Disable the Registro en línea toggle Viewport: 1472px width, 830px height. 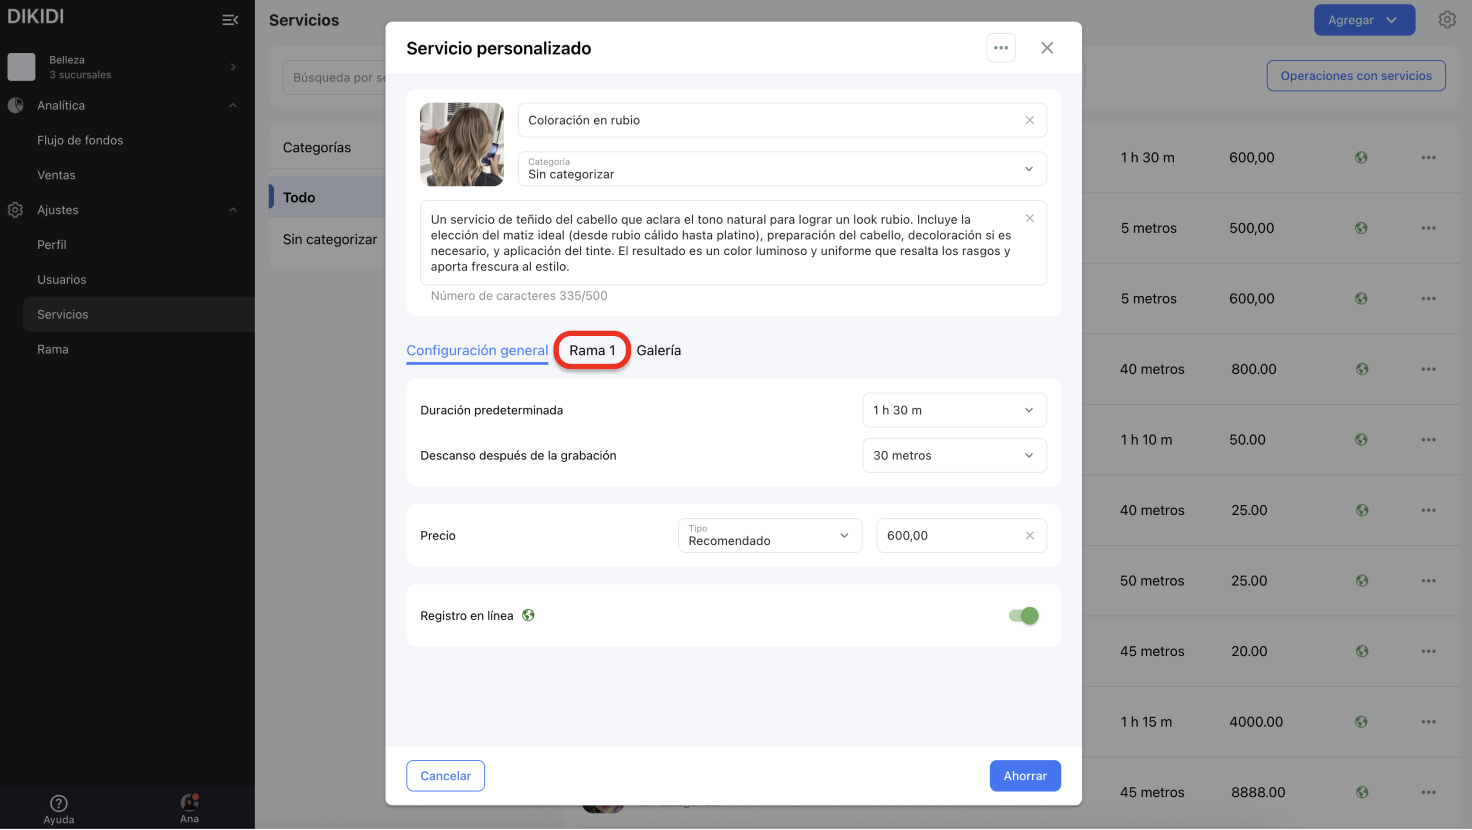(x=1024, y=616)
